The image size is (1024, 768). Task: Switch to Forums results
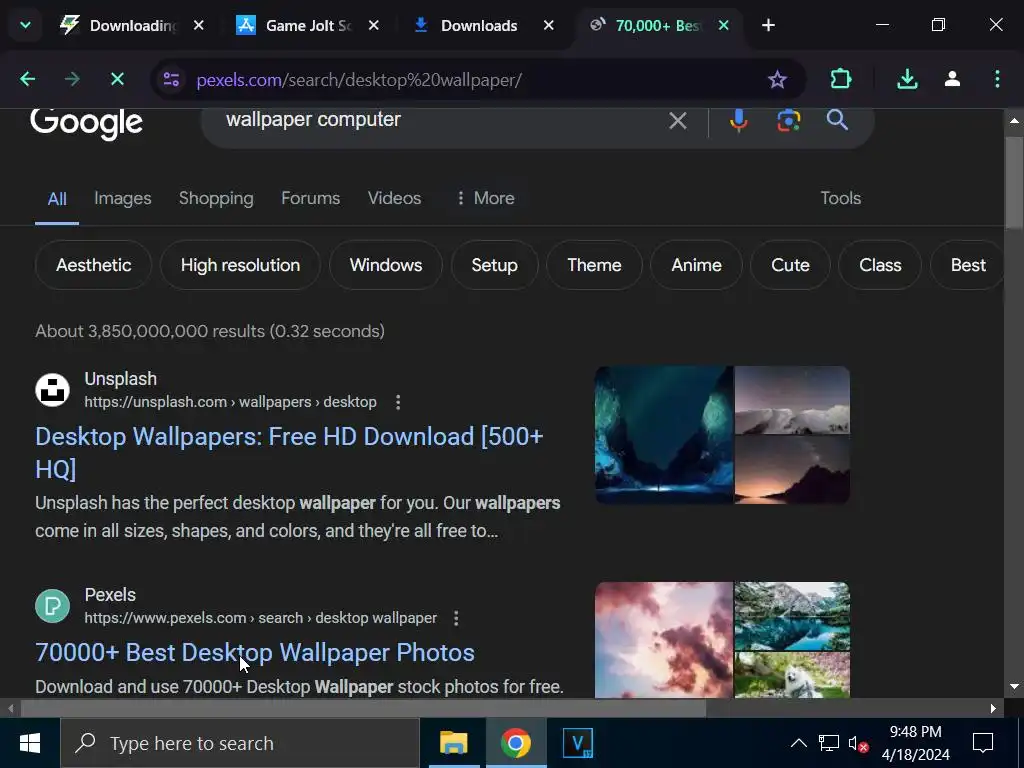click(x=310, y=199)
